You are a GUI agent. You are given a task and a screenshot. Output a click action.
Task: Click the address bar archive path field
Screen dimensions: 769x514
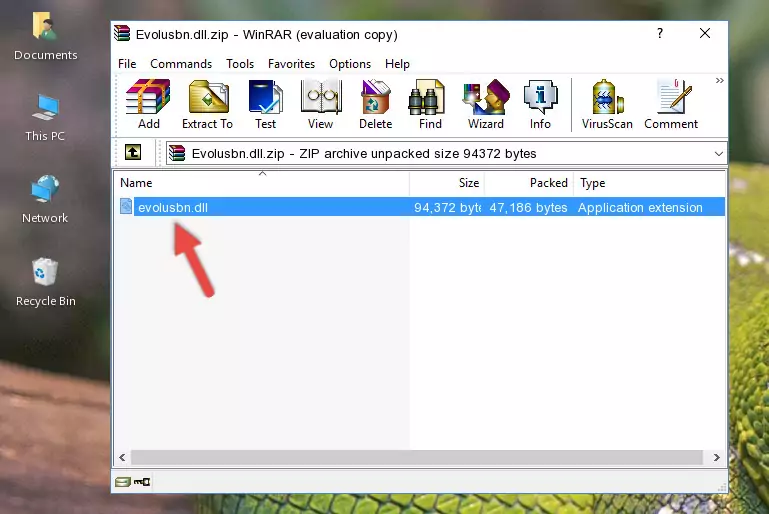pos(446,154)
